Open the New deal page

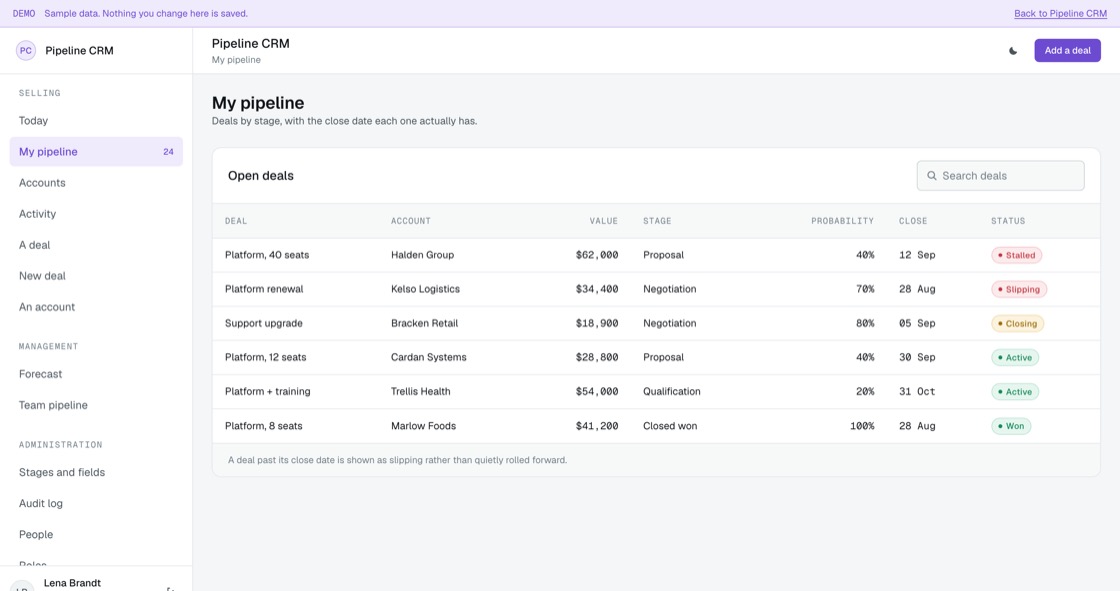coord(96,276)
